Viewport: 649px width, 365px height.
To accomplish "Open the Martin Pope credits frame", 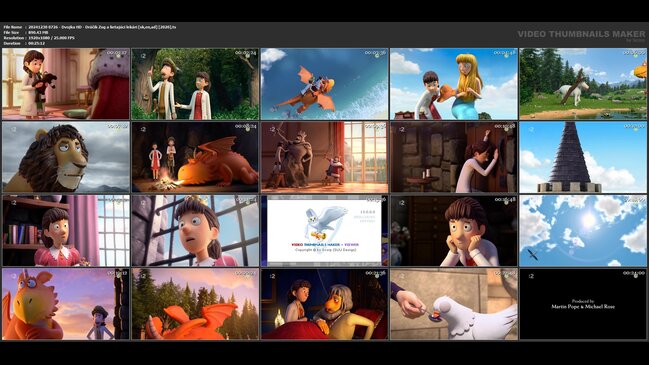I will (583, 304).
